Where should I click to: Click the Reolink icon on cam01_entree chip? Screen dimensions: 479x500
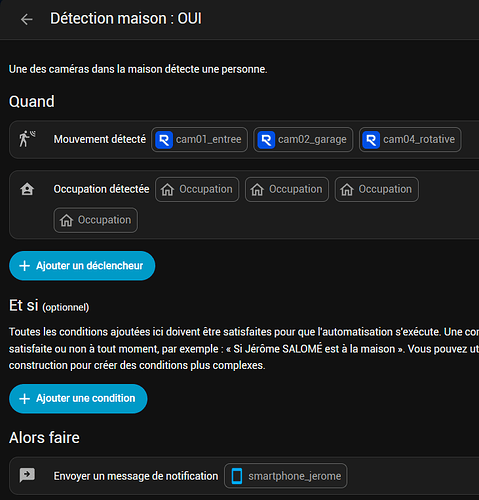164,139
